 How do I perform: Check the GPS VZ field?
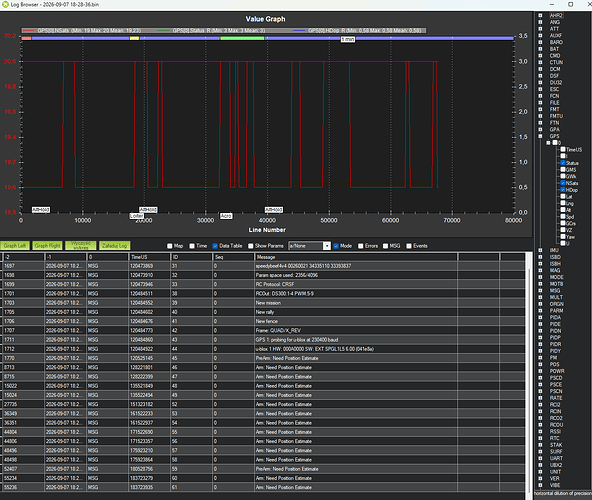[x=563, y=230]
